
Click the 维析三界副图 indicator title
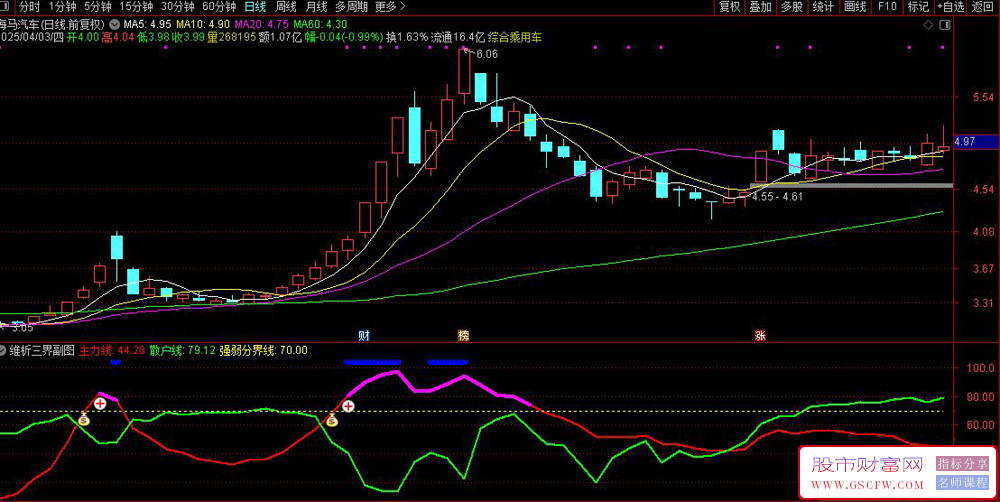pyautogui.click(x=42, y=350)
